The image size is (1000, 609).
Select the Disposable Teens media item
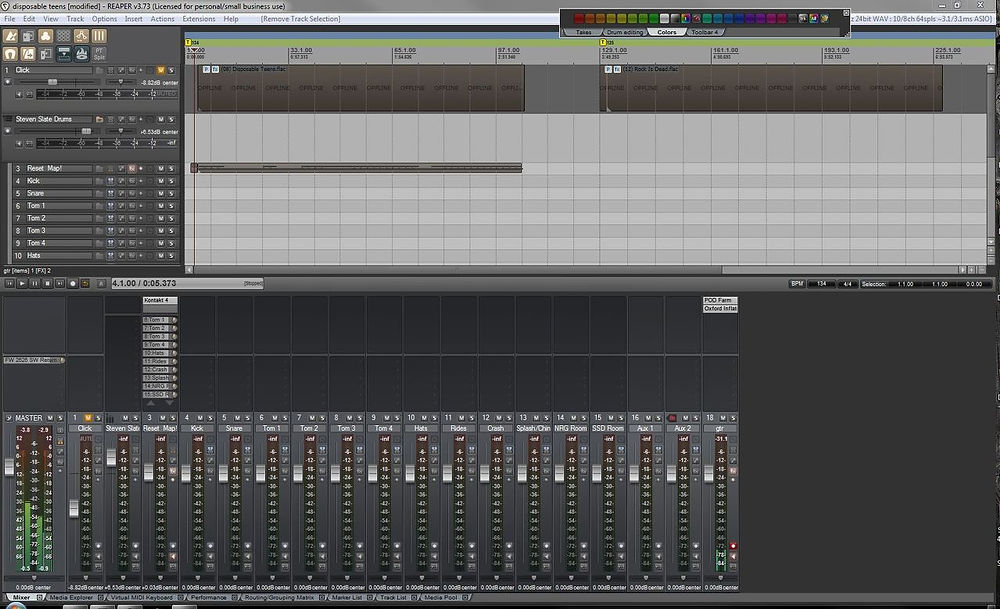coord(361,88)
